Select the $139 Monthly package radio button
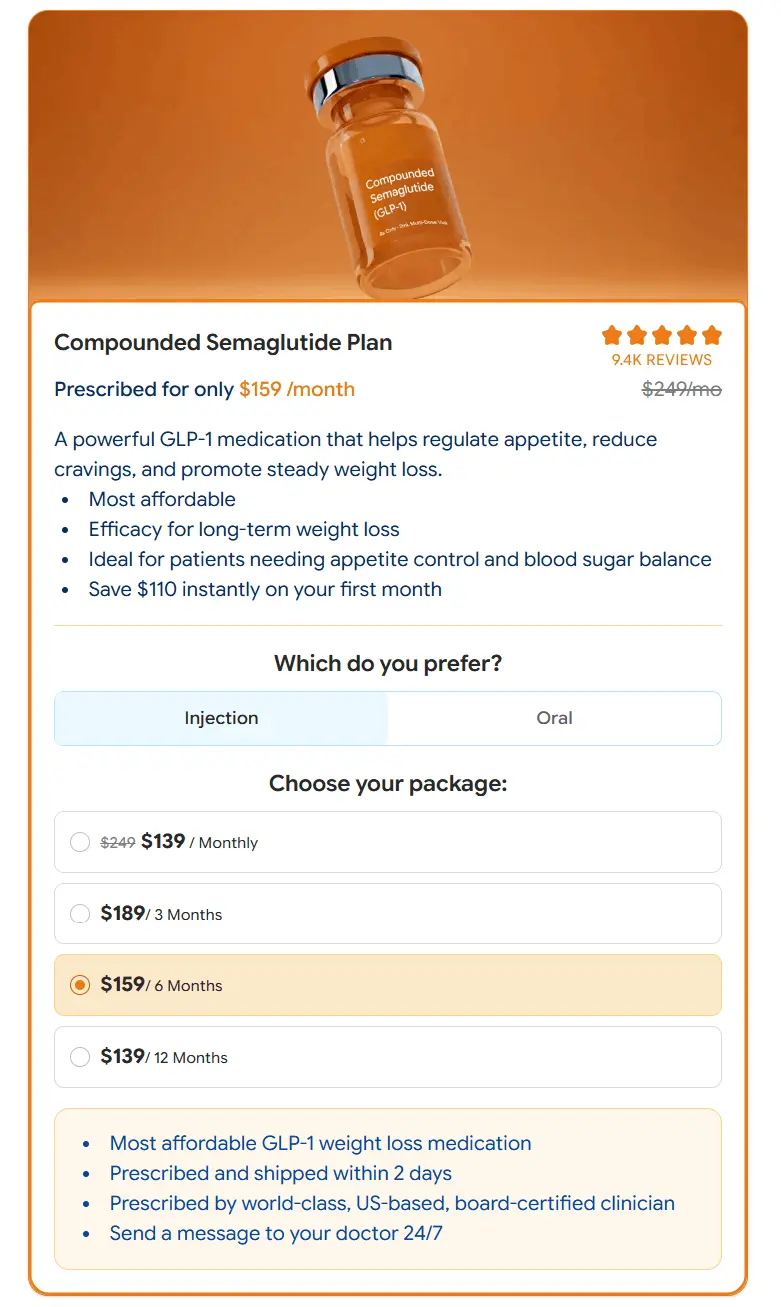Screen dimensions: 781x1307 click(80, 842)
